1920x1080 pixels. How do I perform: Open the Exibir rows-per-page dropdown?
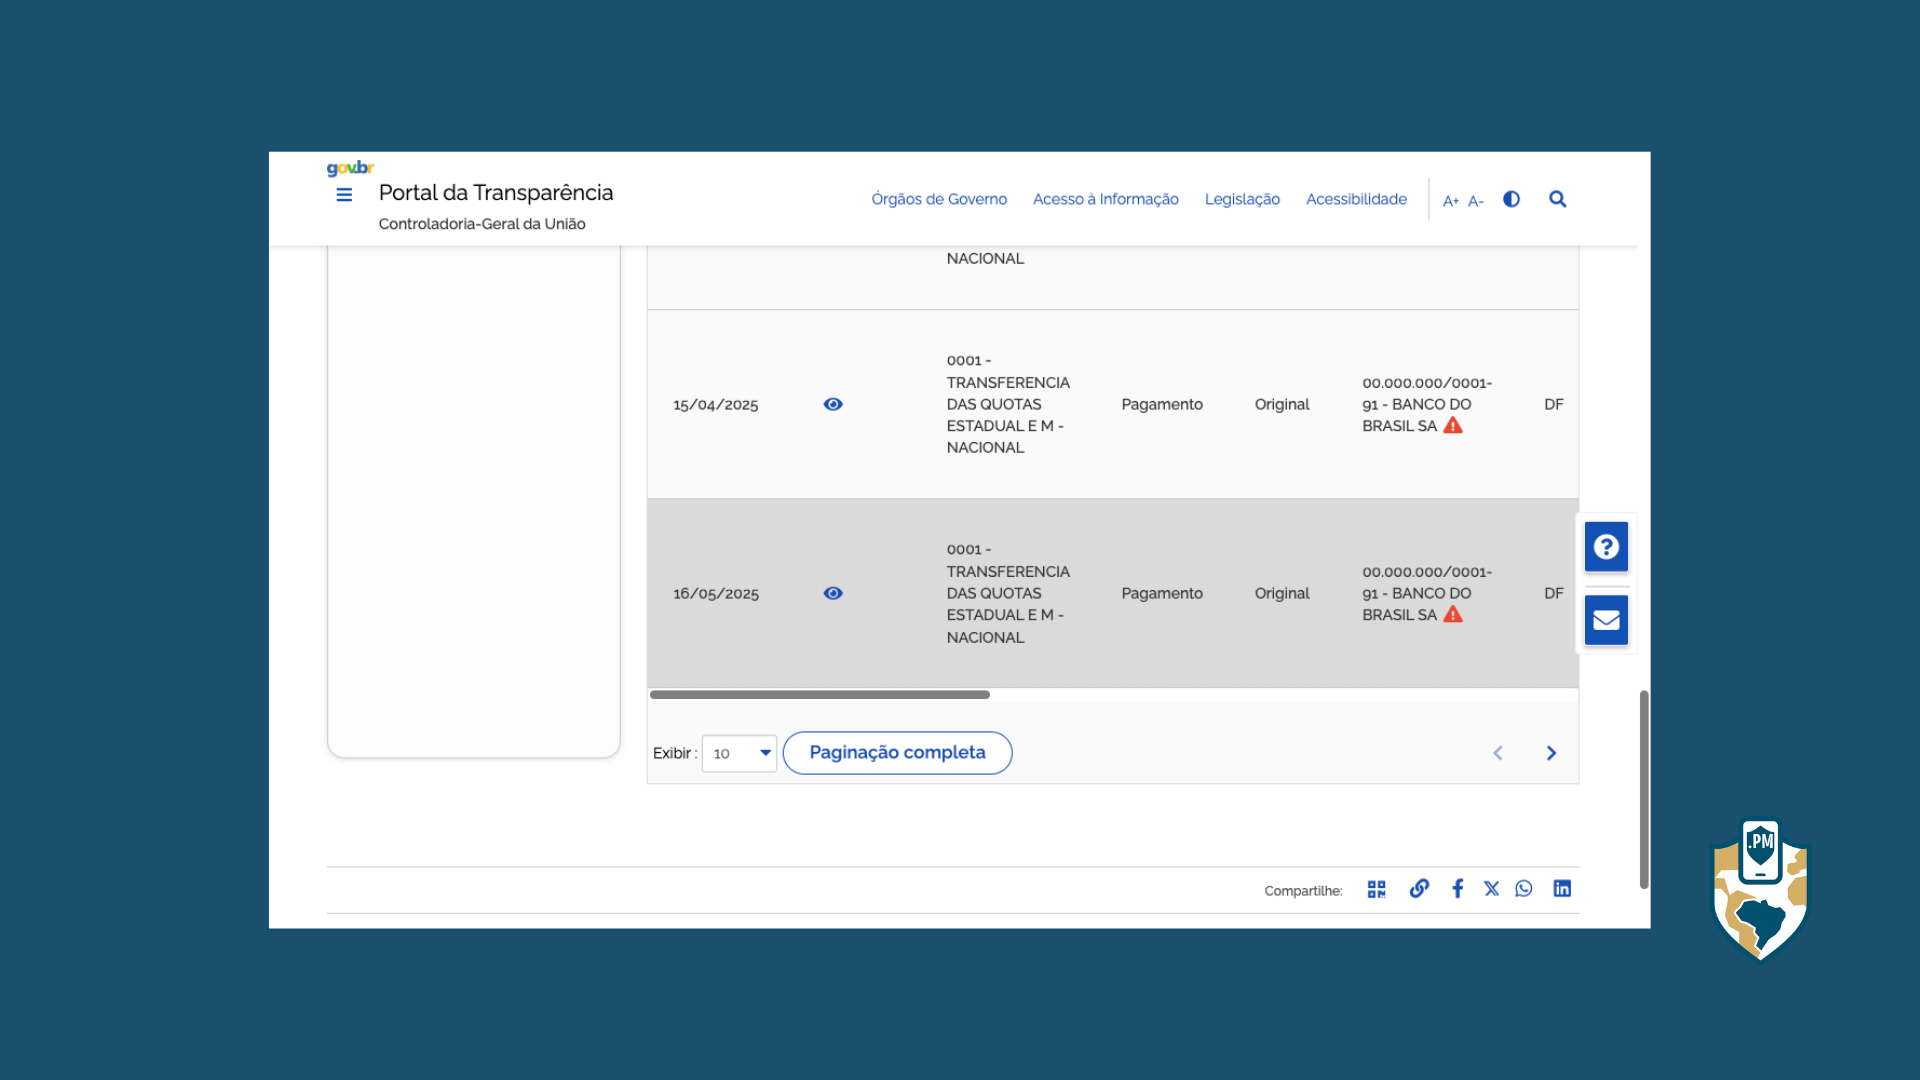(739, 753)
